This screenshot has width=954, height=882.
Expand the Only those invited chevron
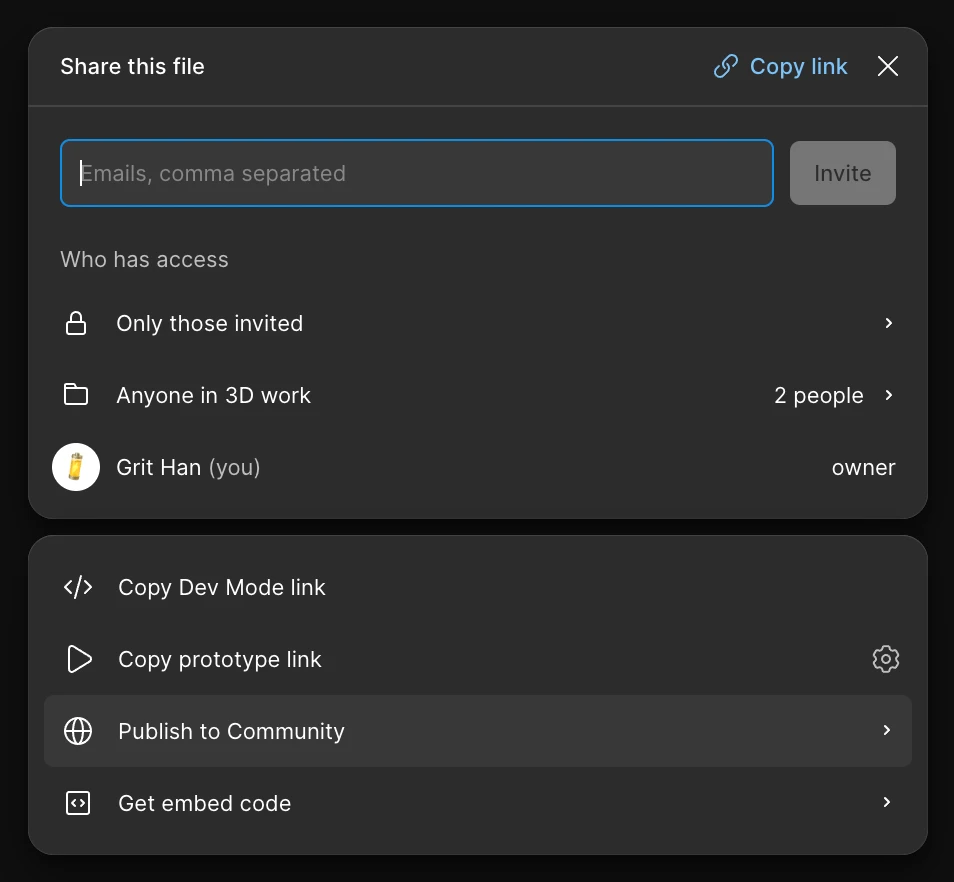click(x=888, y=324)
